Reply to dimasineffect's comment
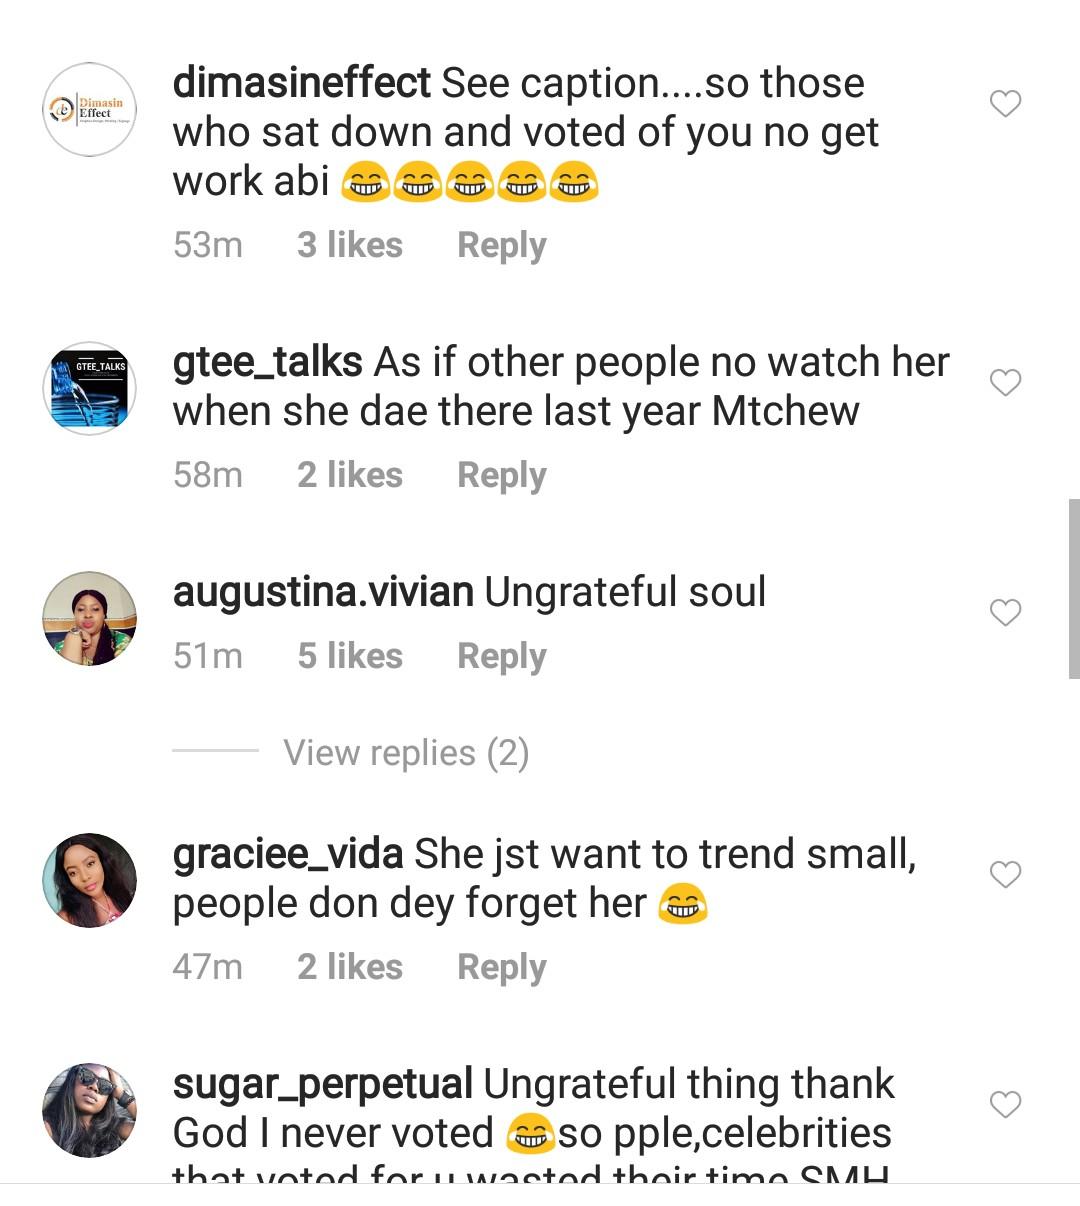Viewport: 1080px width, 1206px height. [x=501, y=246]
